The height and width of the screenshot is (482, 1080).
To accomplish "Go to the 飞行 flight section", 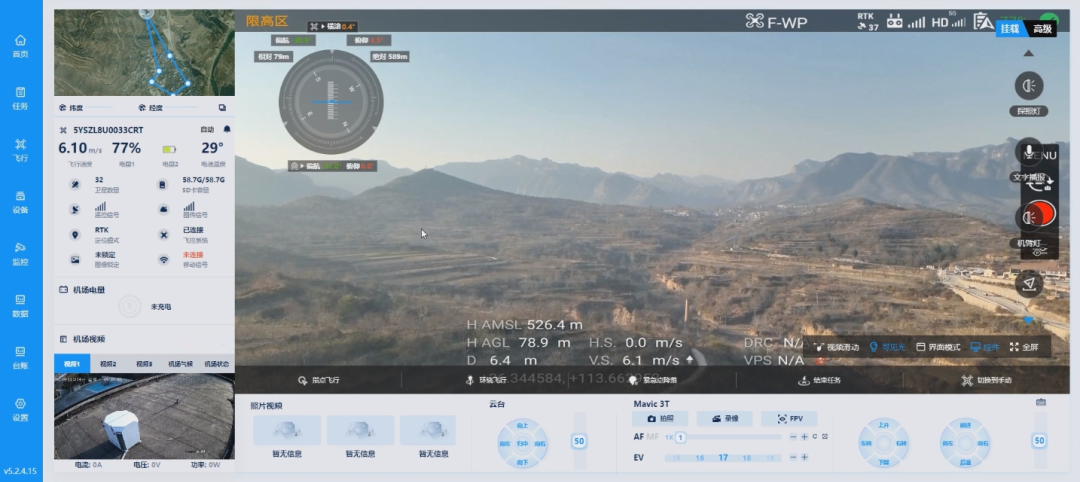I will (x=20, y=149).
